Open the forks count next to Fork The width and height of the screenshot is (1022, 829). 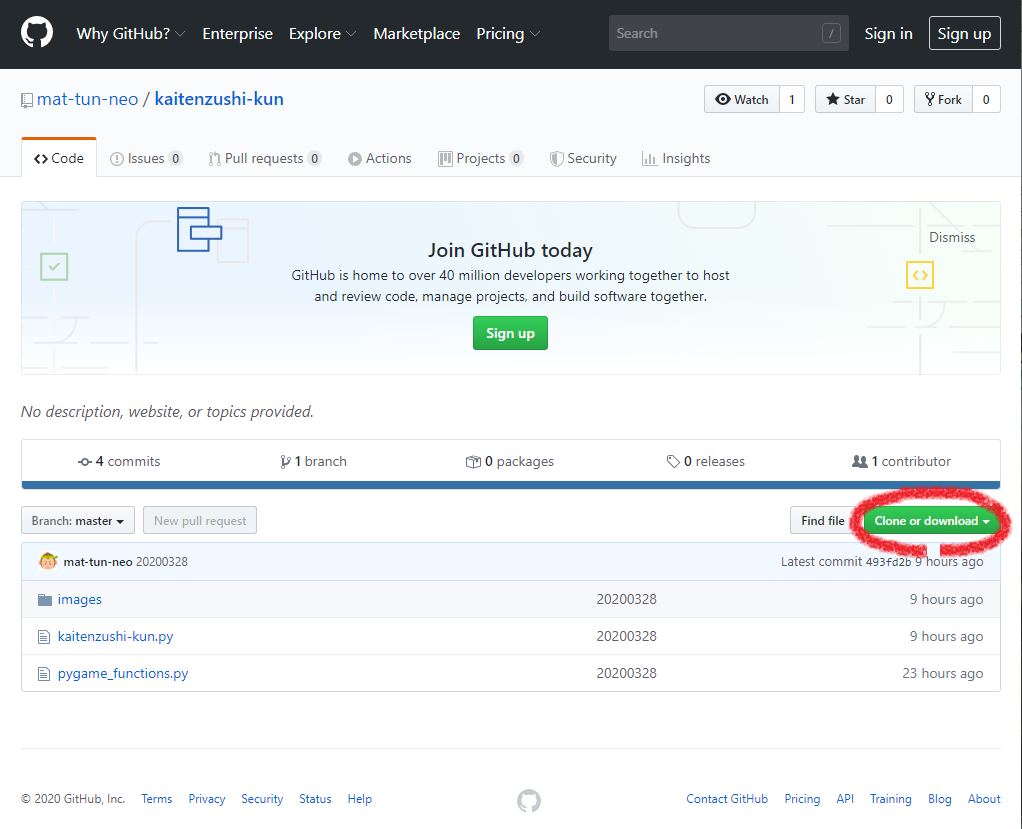(x=986, y=99)
